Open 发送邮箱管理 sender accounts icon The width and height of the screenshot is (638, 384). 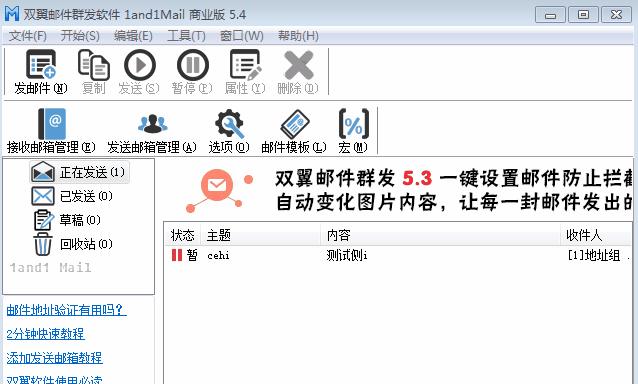click(153, 124)
